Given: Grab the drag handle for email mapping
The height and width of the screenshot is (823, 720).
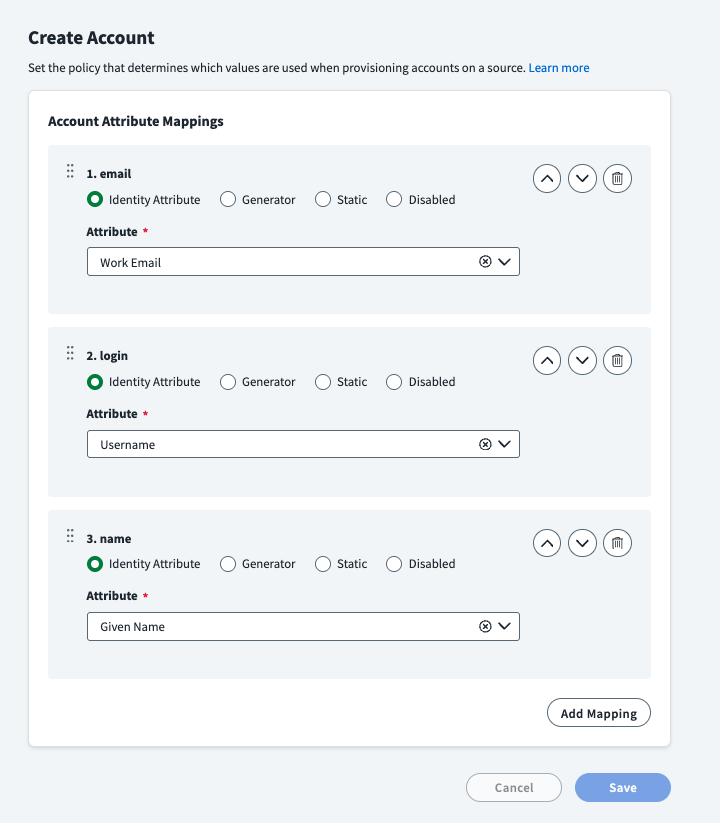Looking at the screenshot, I should tap(70, 171).
